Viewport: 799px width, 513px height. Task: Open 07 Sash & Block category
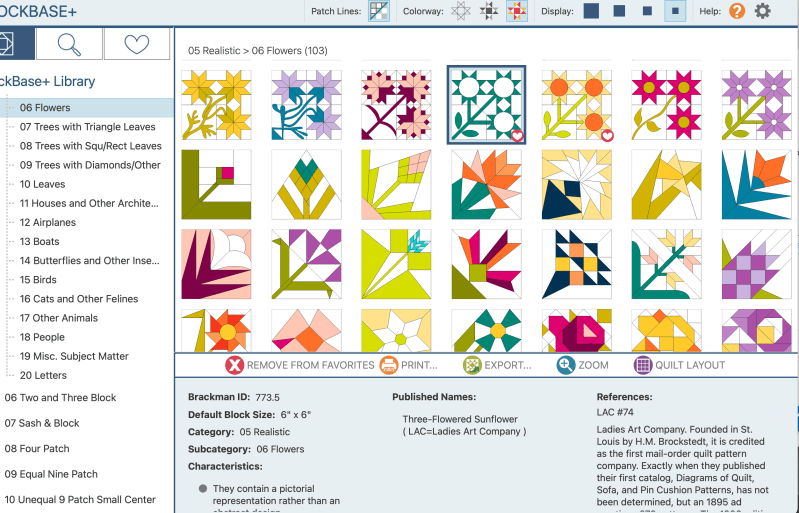coord(42,423)
